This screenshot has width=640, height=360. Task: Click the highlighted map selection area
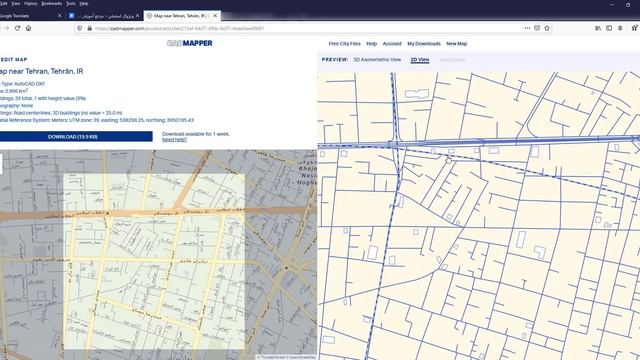(x=154, y=261)
